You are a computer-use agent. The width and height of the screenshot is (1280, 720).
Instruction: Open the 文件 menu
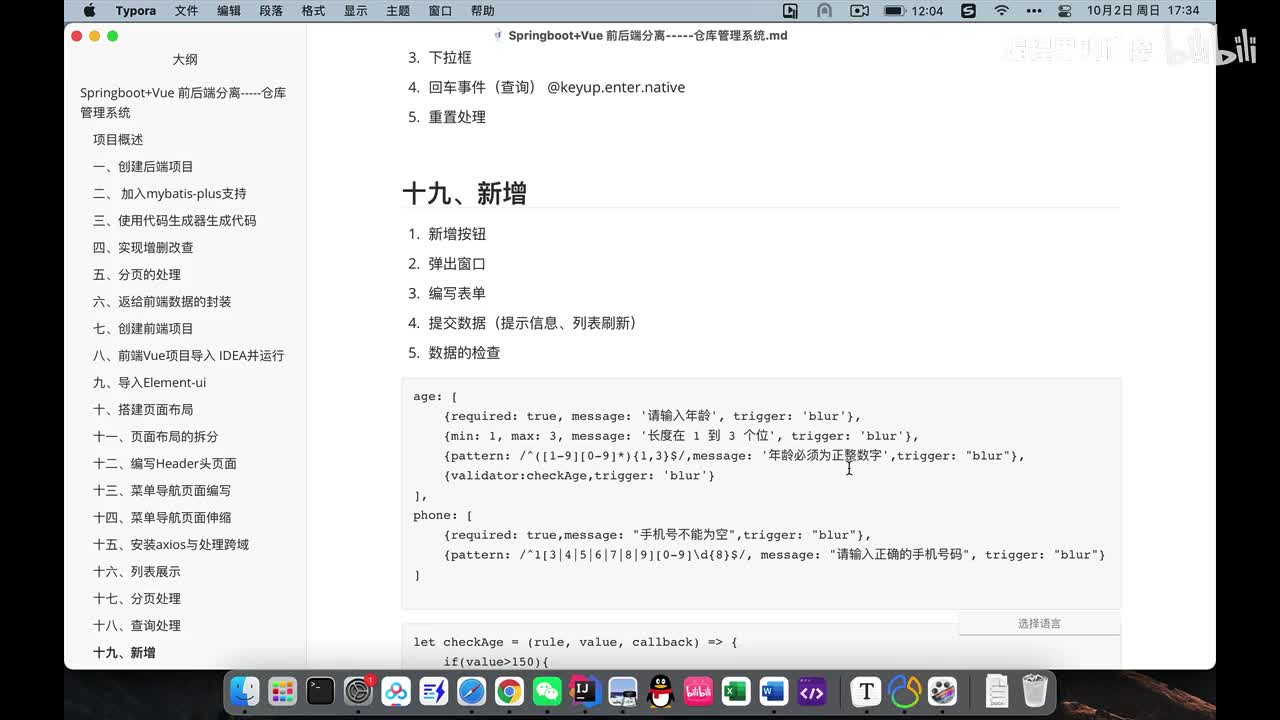[x=187, y=11]
